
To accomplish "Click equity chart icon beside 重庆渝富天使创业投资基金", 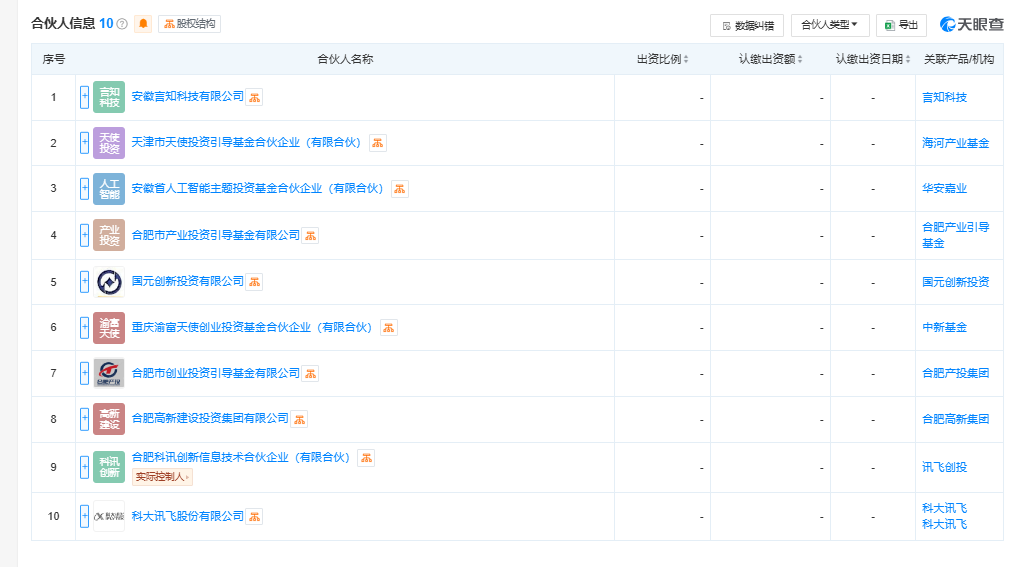I will [388, 328].
